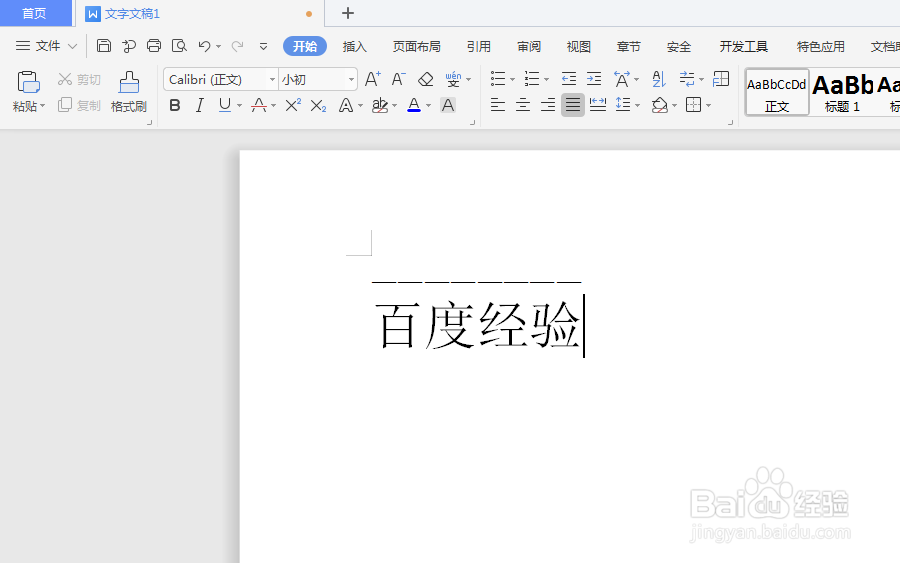Select the Format Painter (格式刷)
The image size is (900, 563).
129,92
